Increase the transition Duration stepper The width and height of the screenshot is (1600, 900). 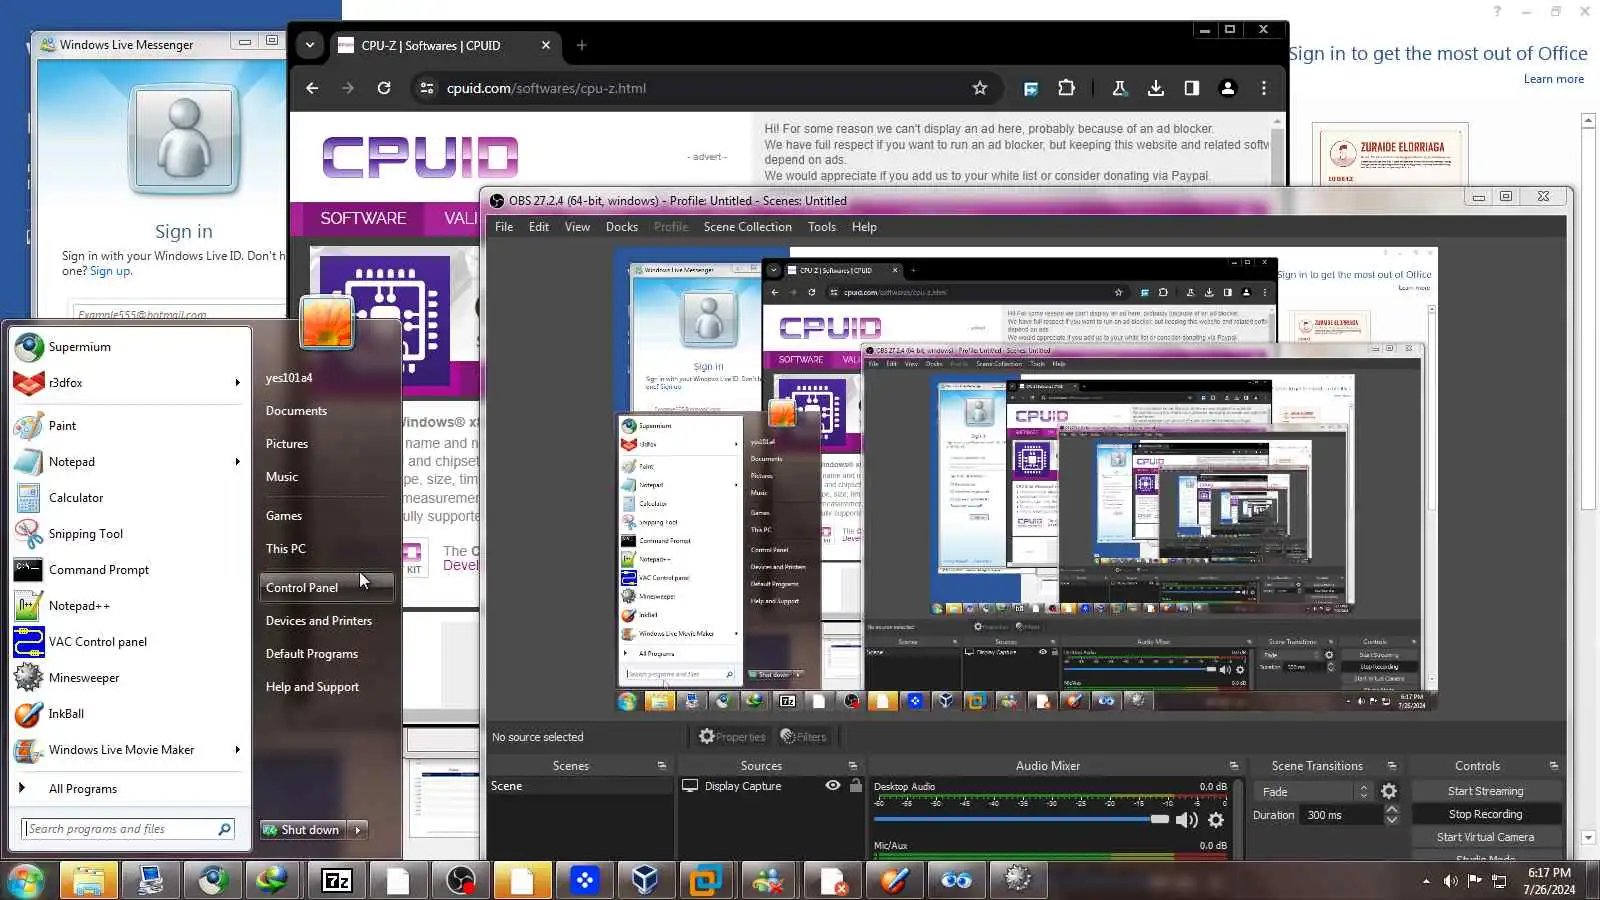[x=1391, y=809]
